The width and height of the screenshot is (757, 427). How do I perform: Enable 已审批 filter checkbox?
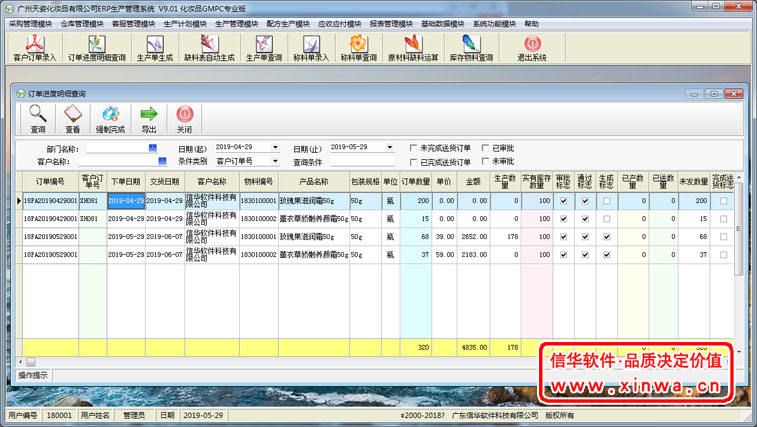click(486, 148)
